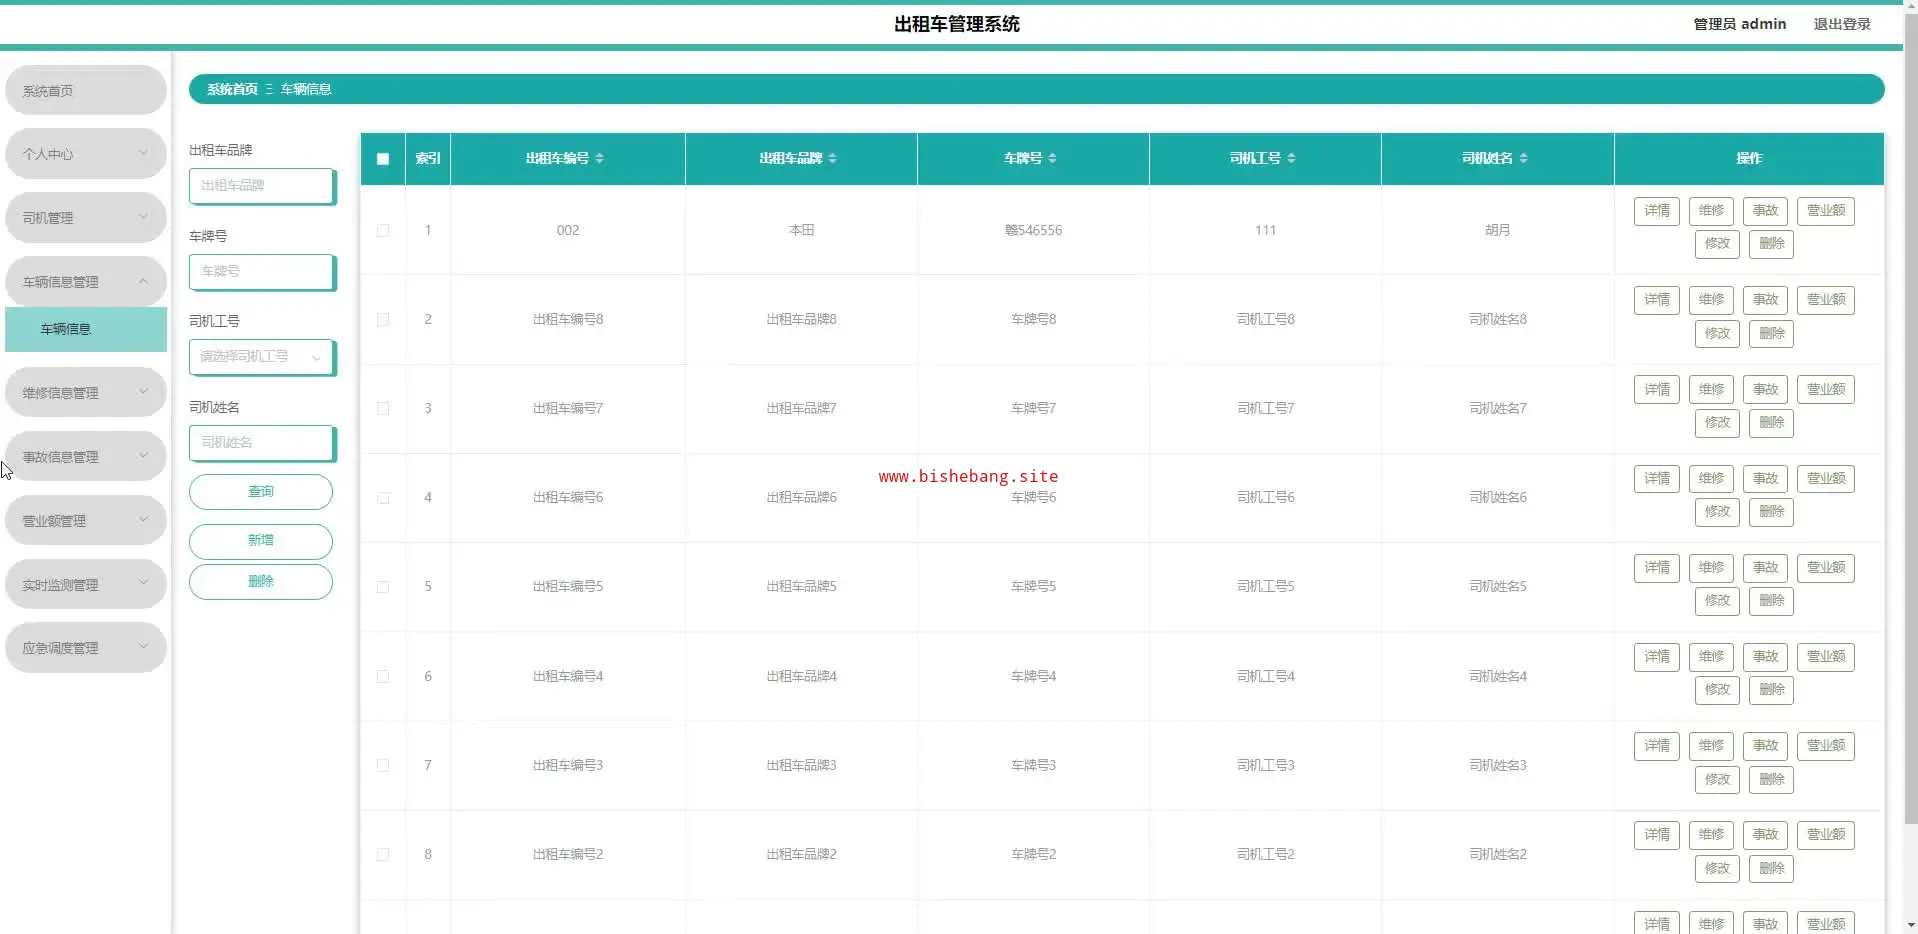Sort table by 出租车品牌 column arrows
This screenshot has height=934, width=1918.
point(832,158)
